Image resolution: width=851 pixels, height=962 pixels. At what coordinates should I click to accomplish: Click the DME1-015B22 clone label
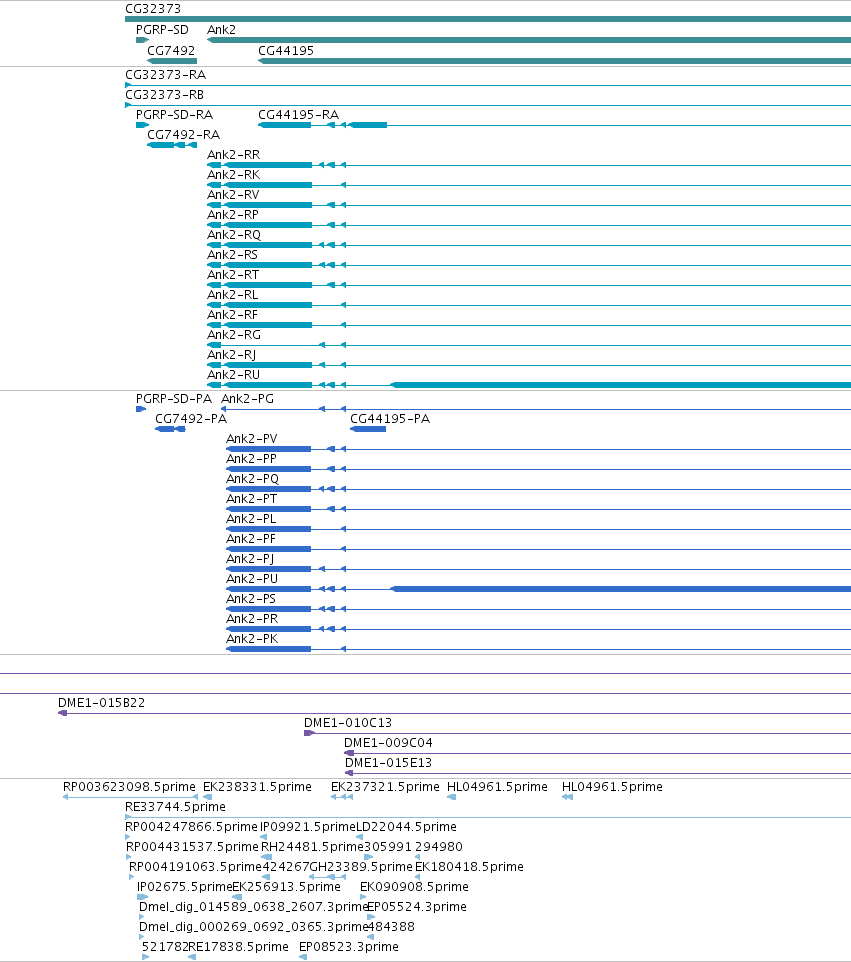[x=102, y=703]
